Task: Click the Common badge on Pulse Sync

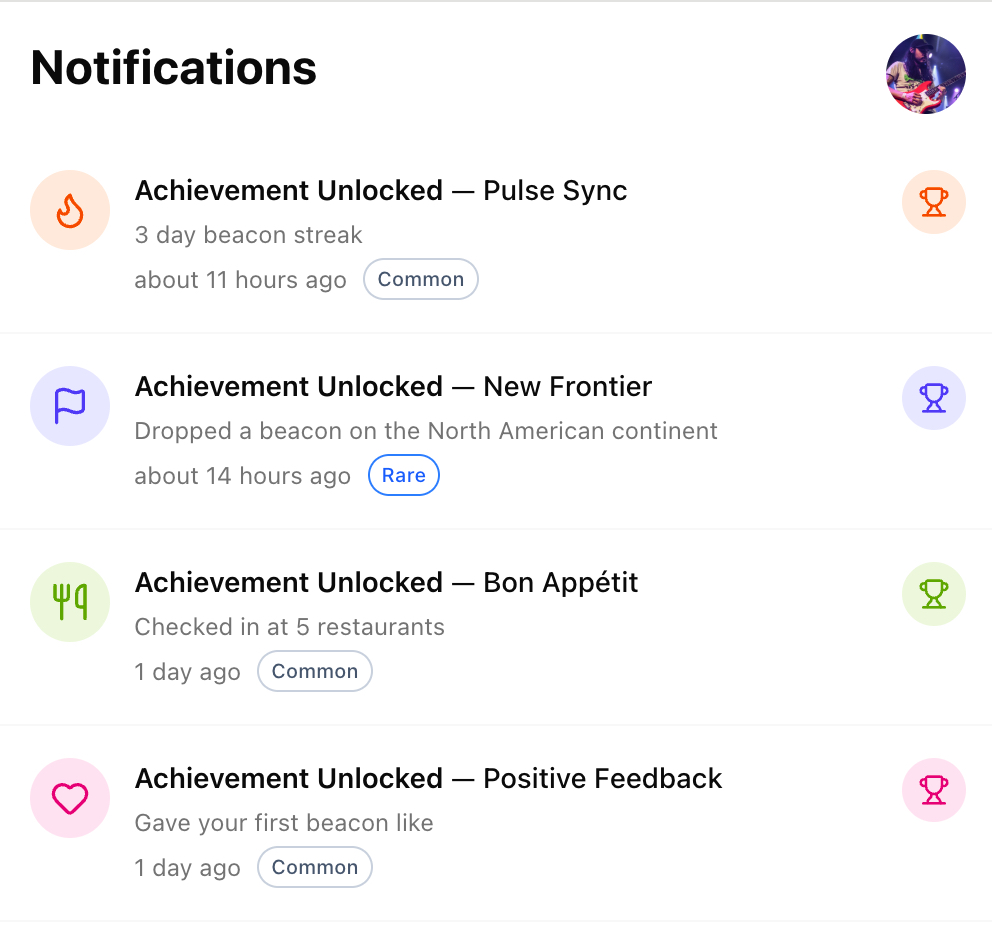Action: 420,280
